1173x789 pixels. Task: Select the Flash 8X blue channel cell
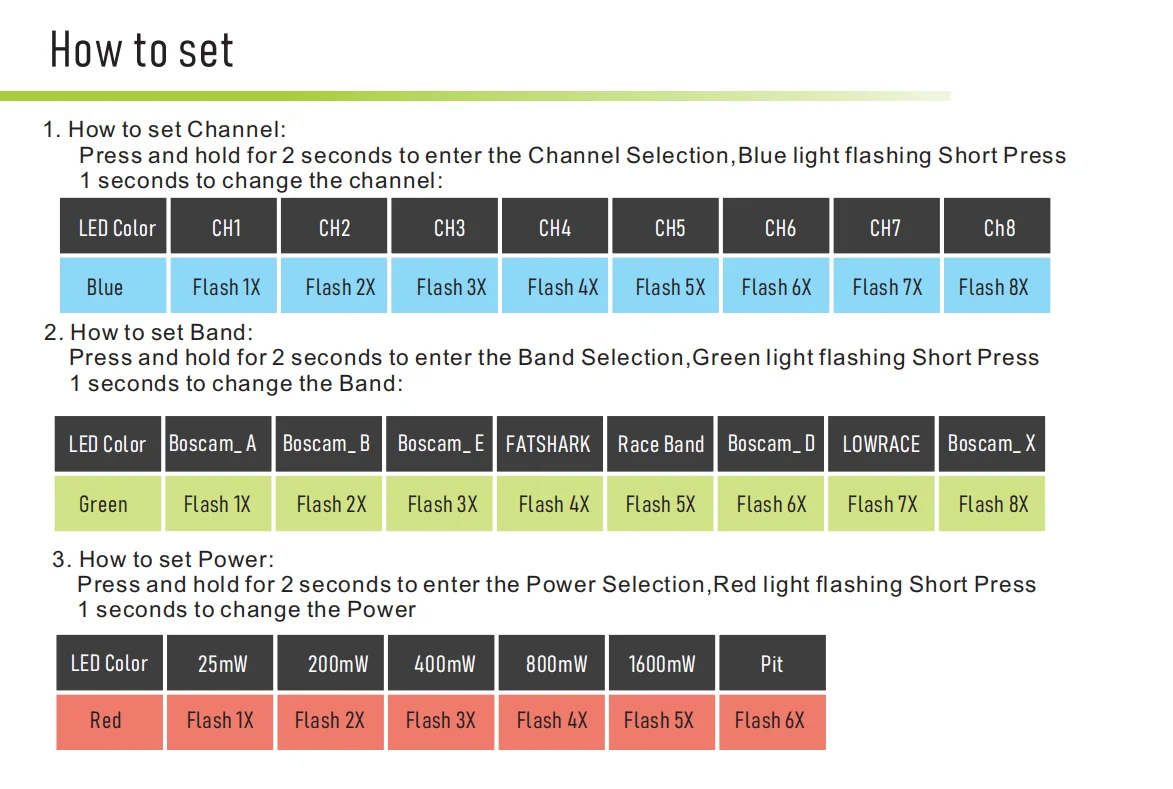[996, 286]
